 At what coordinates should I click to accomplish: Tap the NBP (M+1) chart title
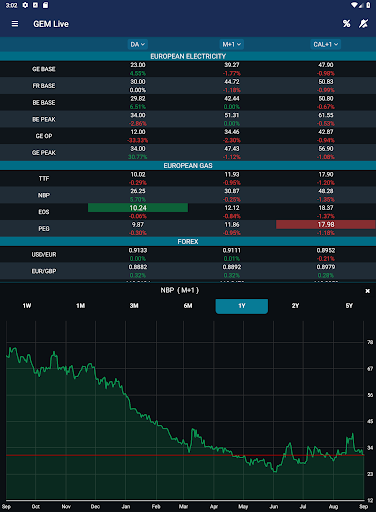pyautogui.click(x=180, y=290)
